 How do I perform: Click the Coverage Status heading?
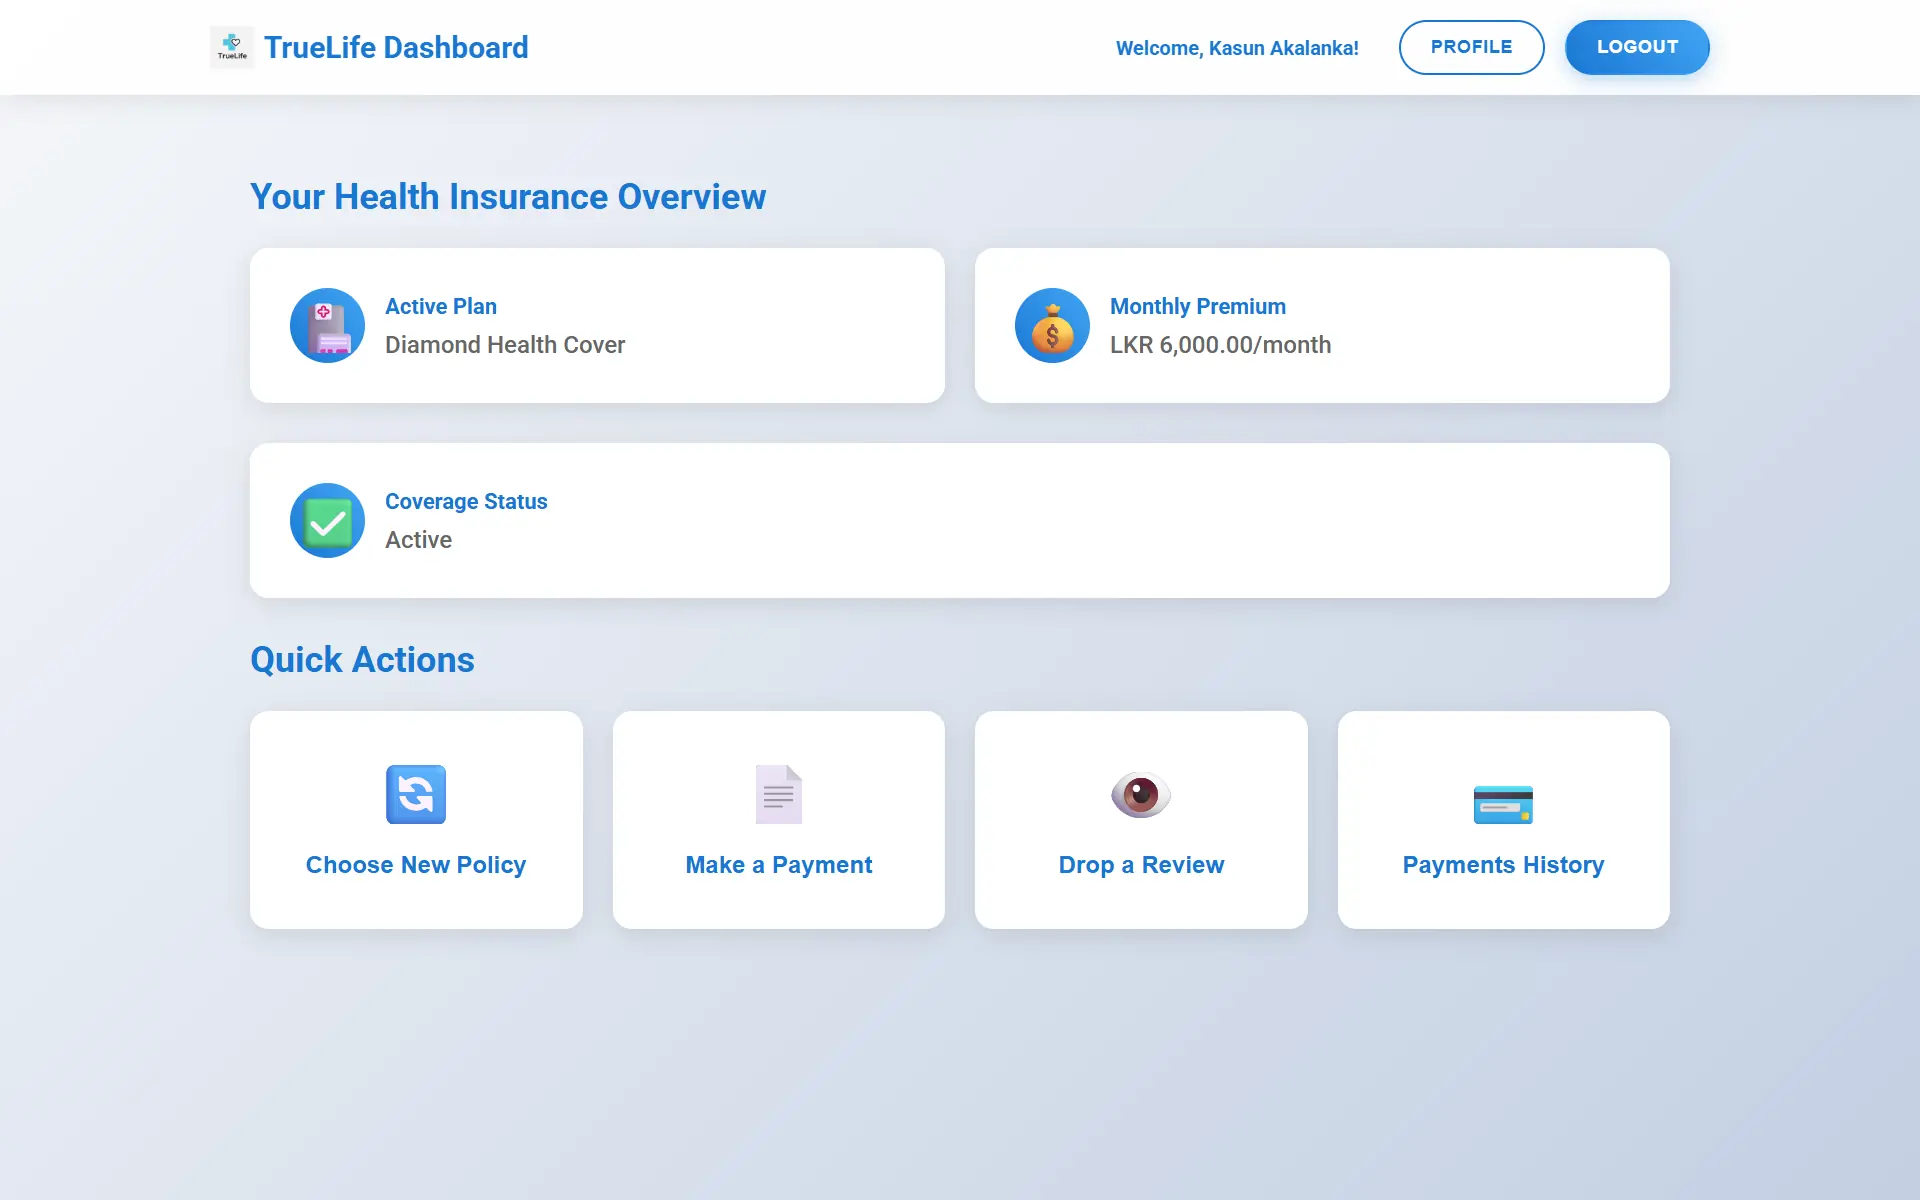pyautogui.click(x=466, y=501)
